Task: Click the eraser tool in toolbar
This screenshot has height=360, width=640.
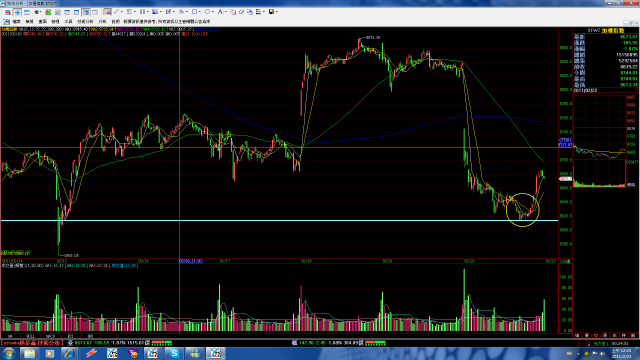Action: (x=241, y=12)
